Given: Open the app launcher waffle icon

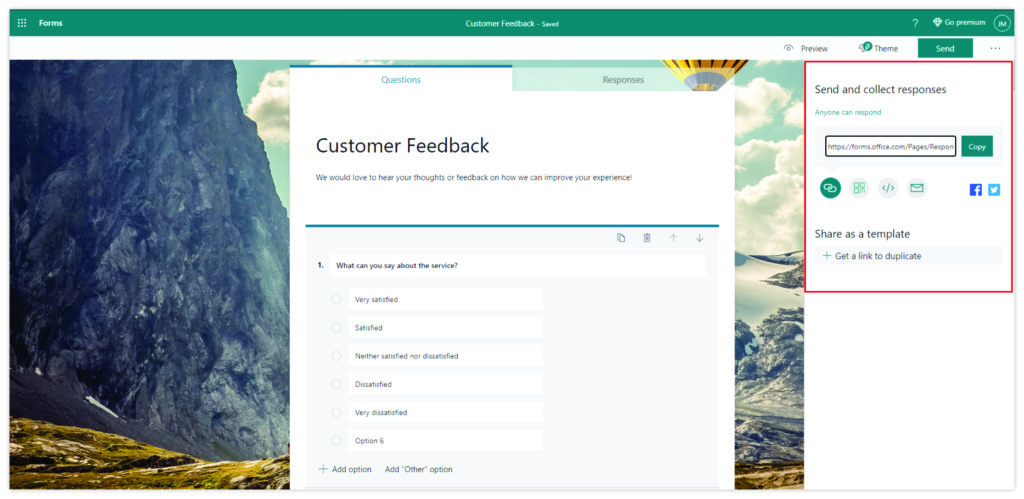Looking at the screenshot, I should [22, 23].
